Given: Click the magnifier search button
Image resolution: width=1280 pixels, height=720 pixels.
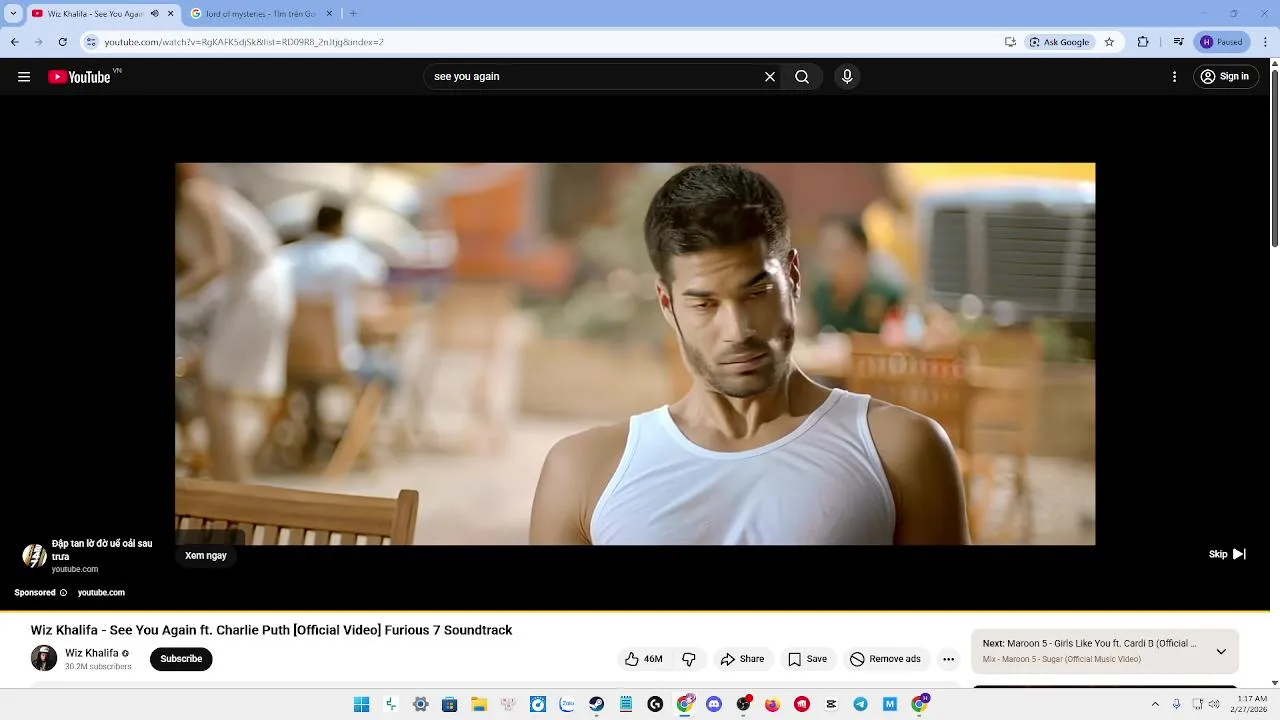Looking at the screenshot, I should pos(802,77).
